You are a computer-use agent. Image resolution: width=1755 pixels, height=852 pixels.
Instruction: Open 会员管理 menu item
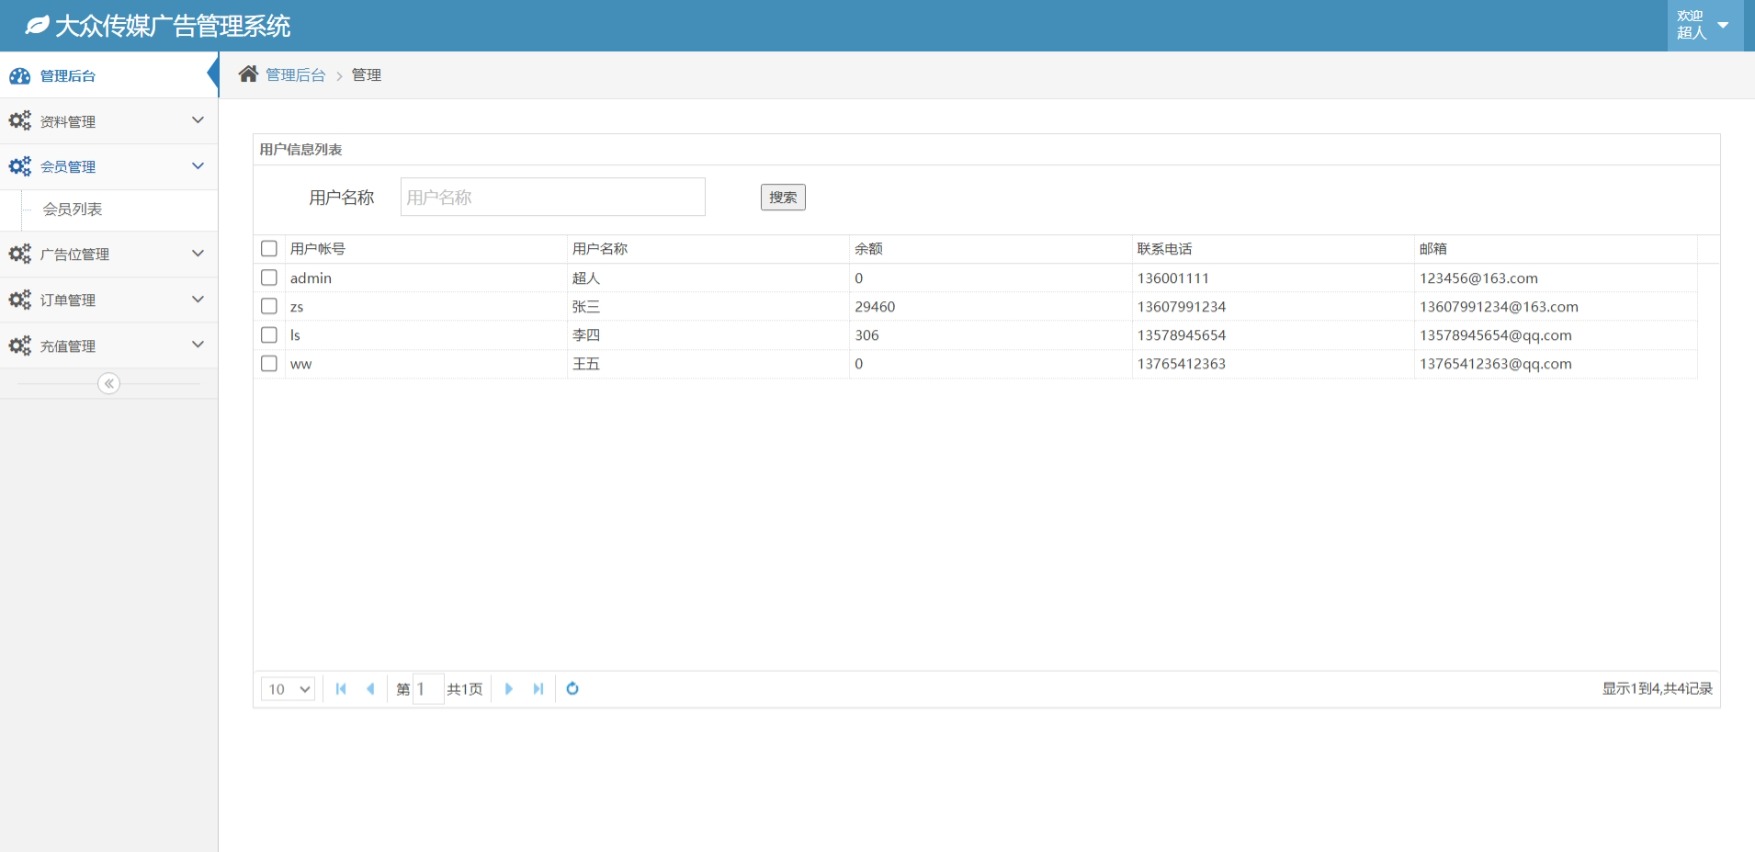pos(109,167)
